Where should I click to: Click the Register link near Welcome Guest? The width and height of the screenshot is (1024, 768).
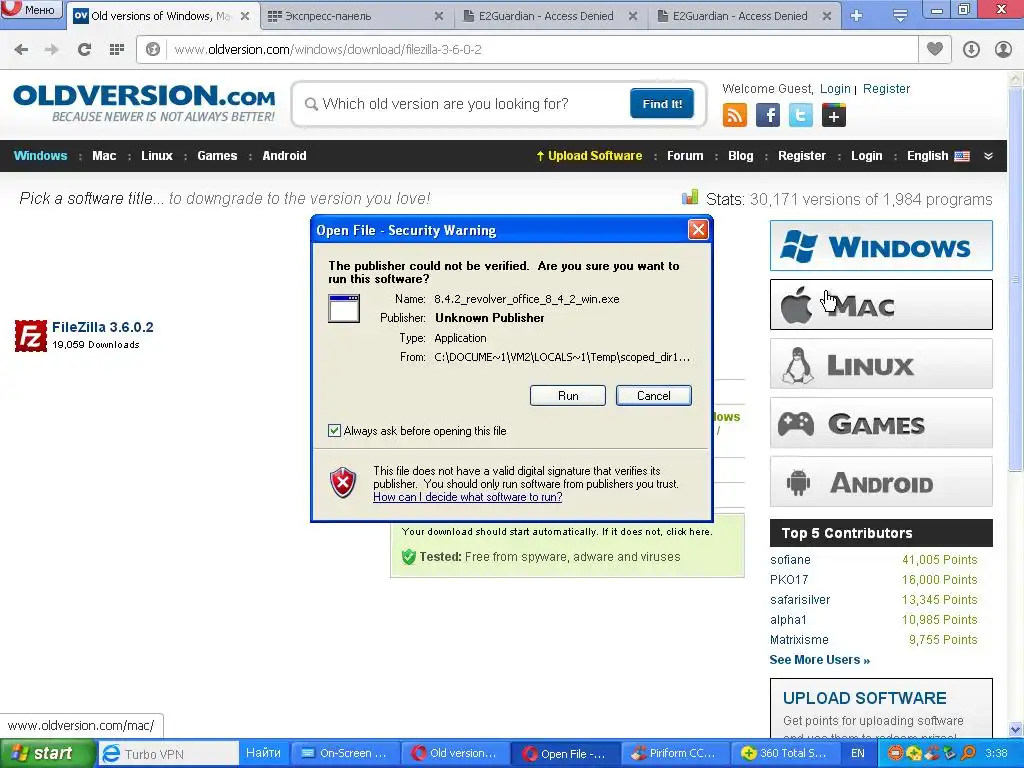coord(886,89)
